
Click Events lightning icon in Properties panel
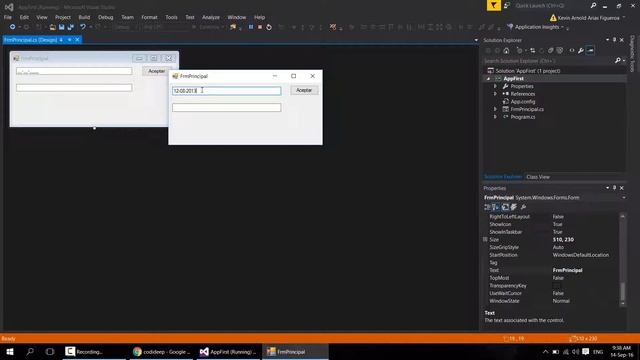[514, 207]
